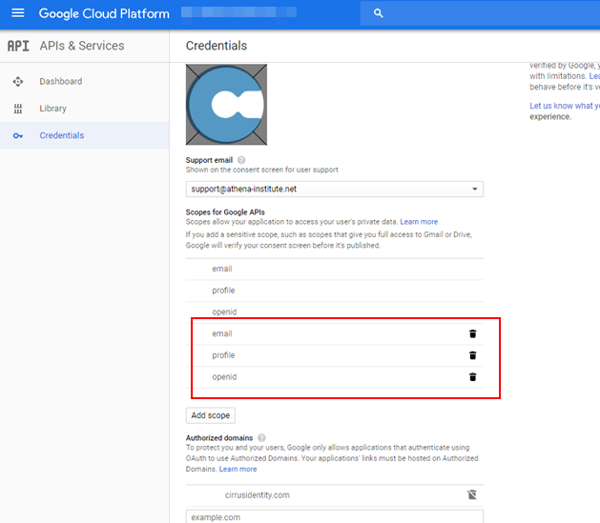Click the API logo icon
Viewport: 600px width, 523px height.
pyautogui.click(x=18, y=46)
